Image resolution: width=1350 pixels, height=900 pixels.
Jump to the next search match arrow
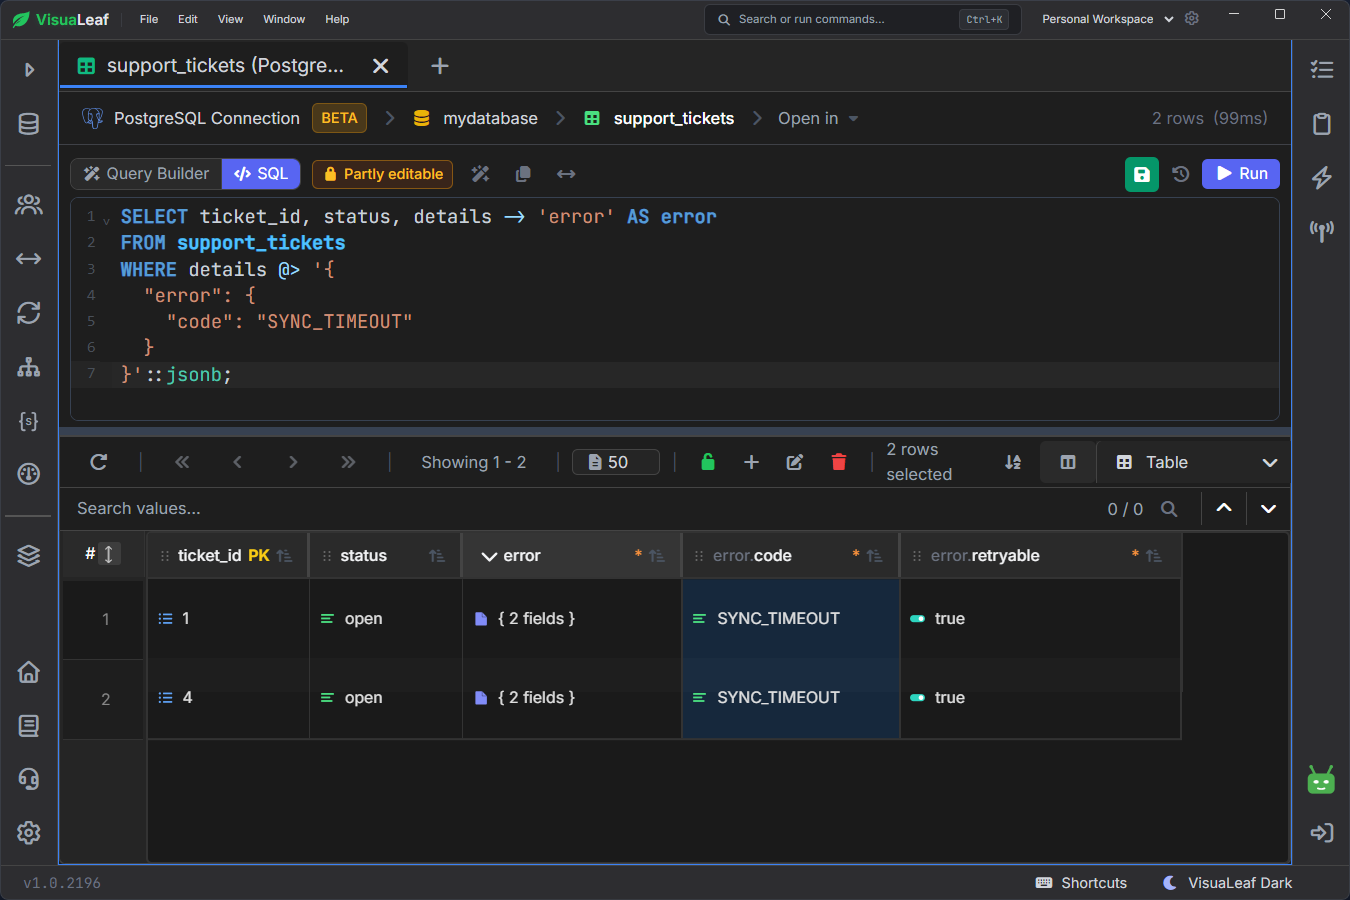[1268, 509]
